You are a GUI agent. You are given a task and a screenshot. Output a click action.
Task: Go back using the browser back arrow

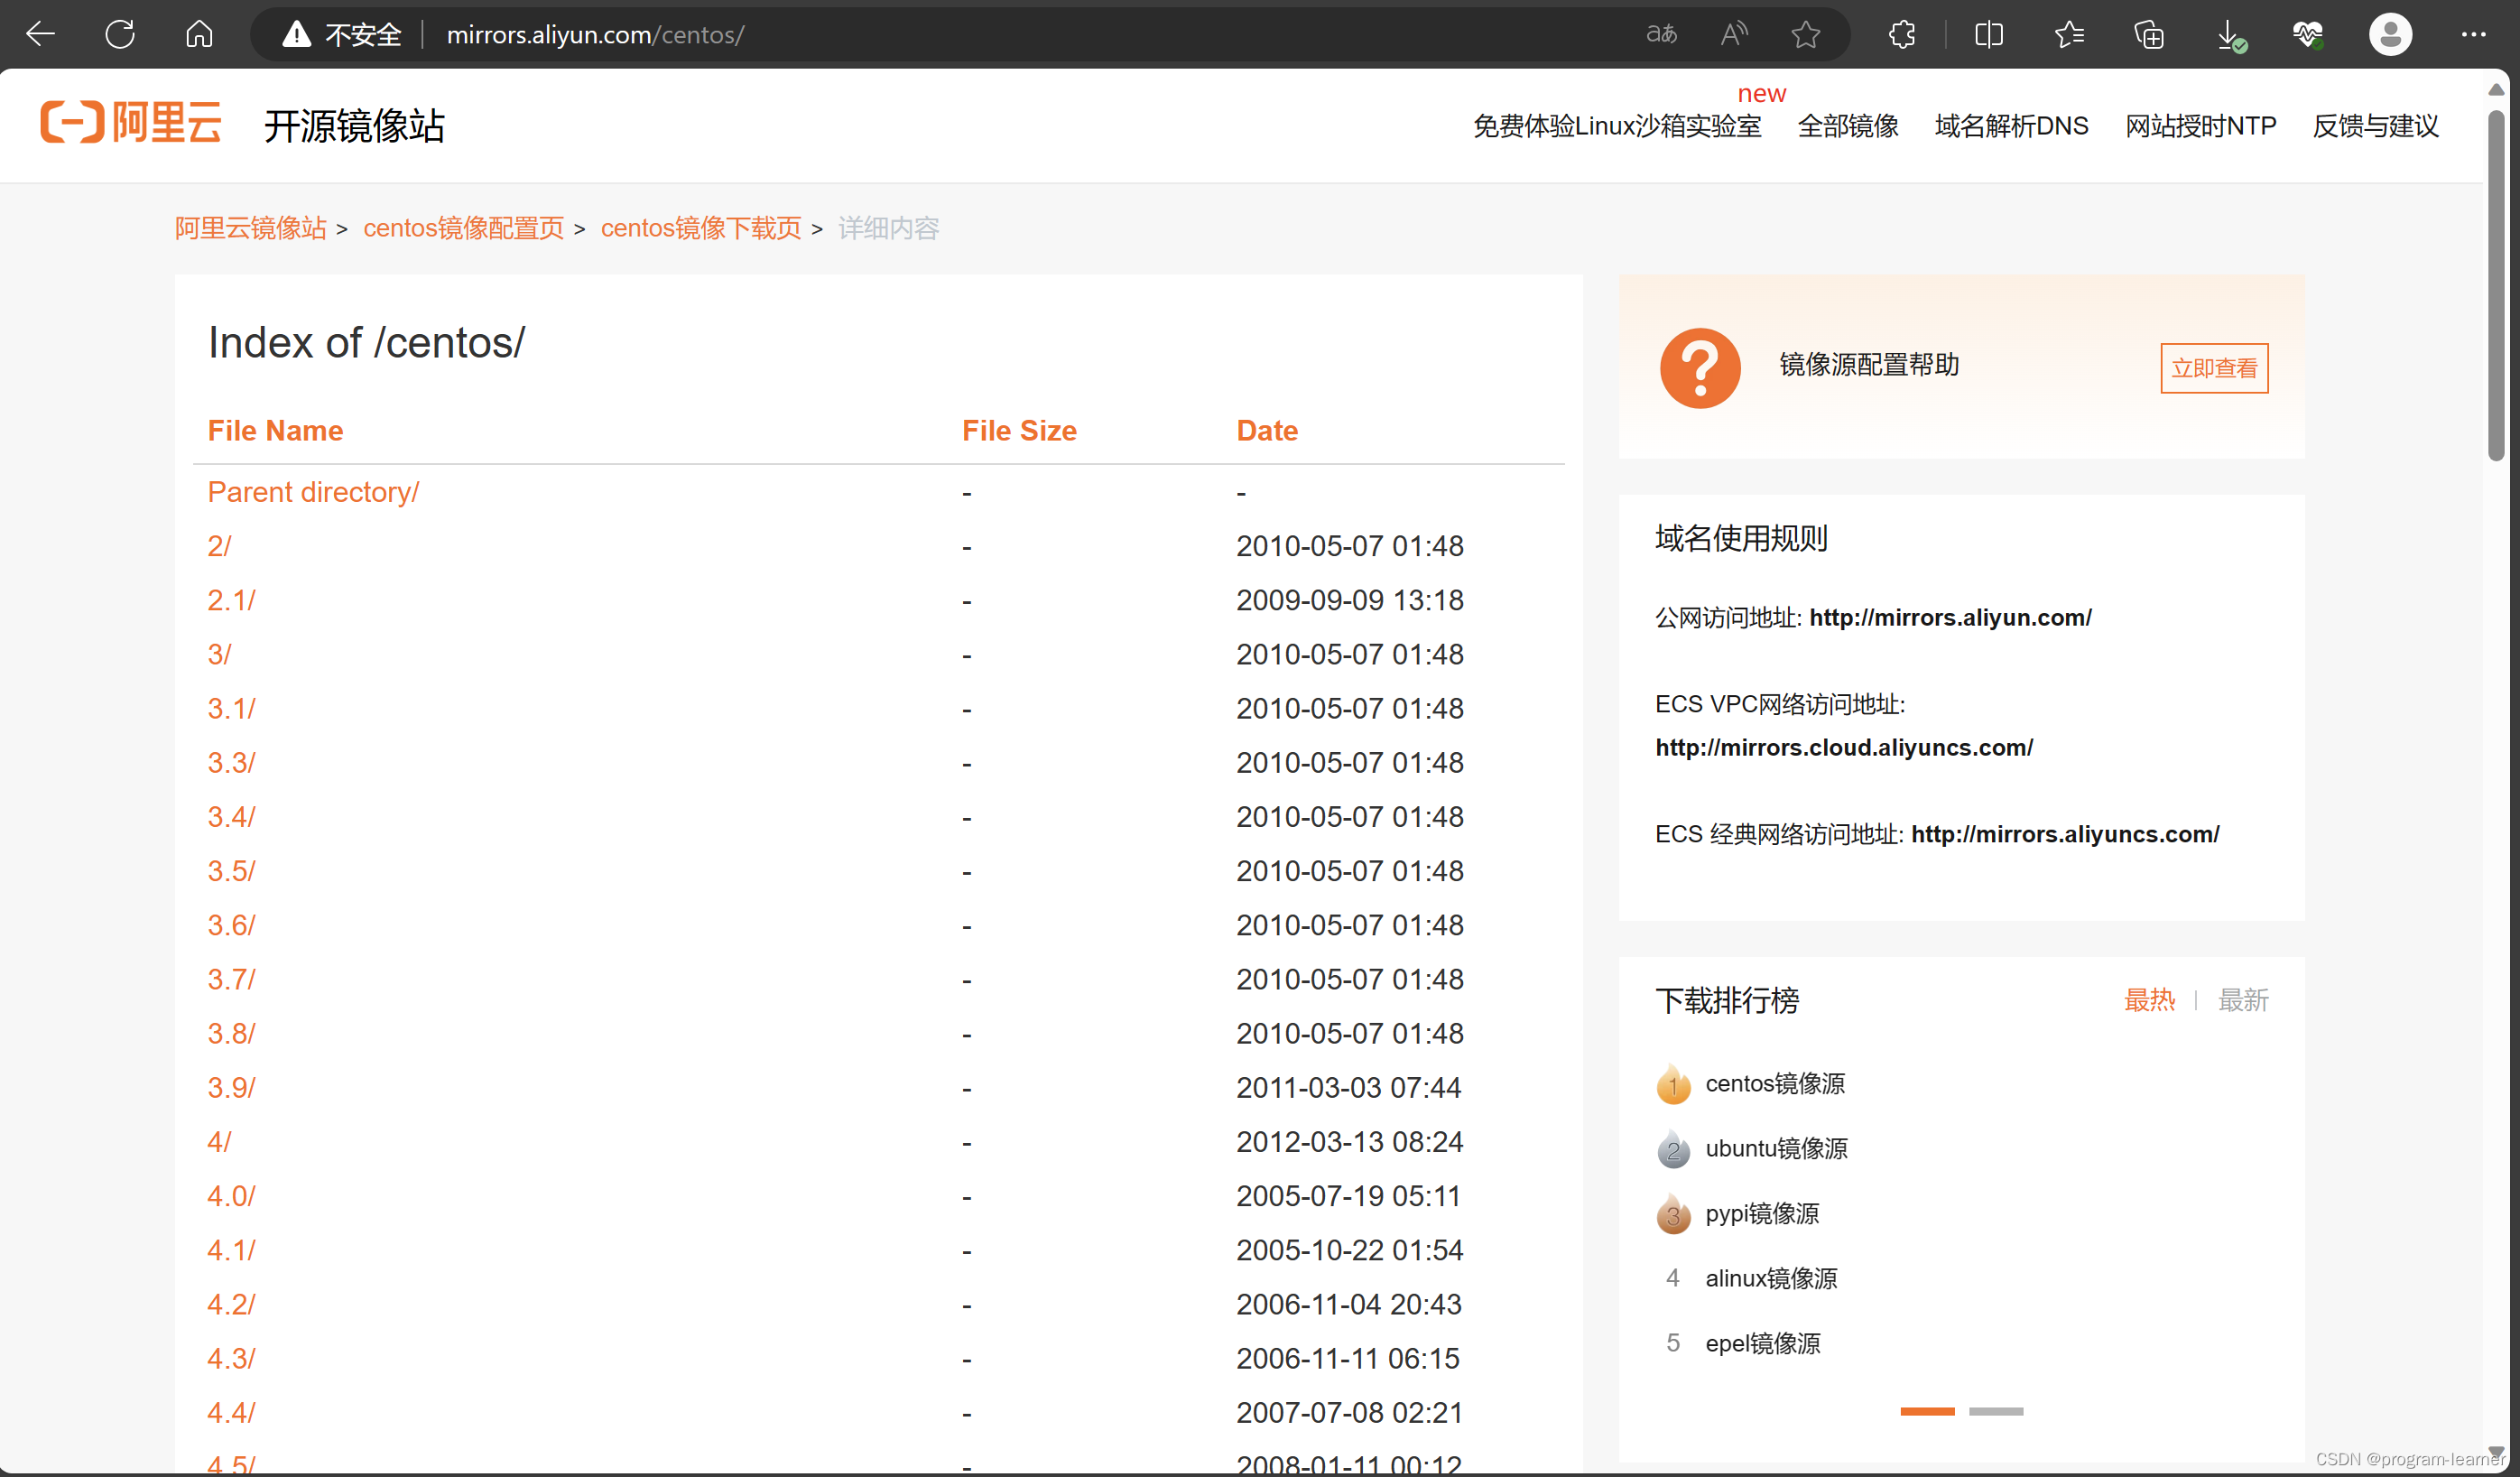(x=41, y=34)
